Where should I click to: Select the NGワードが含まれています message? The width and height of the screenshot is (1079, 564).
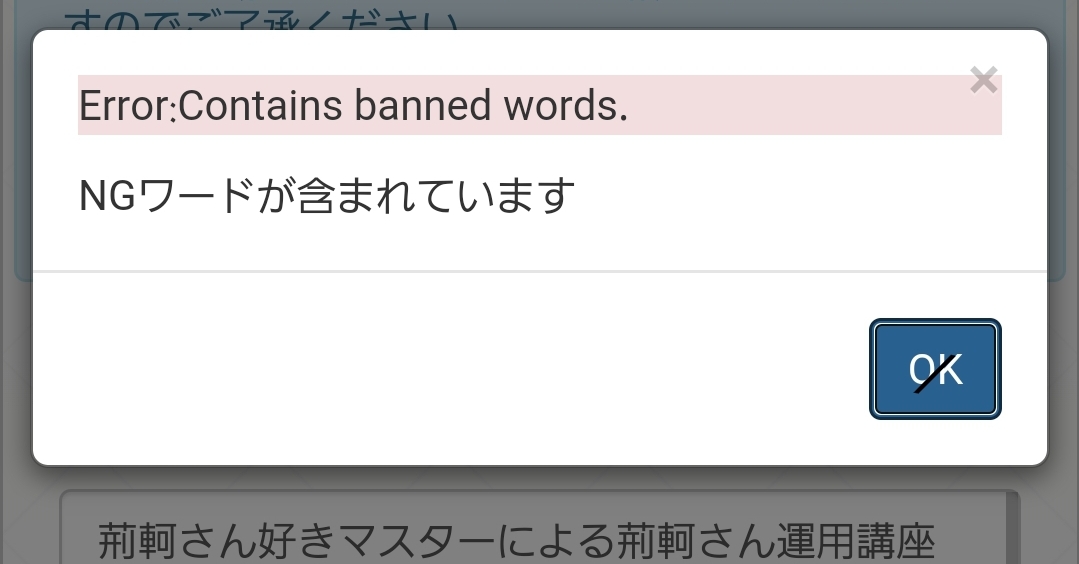click(326, 195)
